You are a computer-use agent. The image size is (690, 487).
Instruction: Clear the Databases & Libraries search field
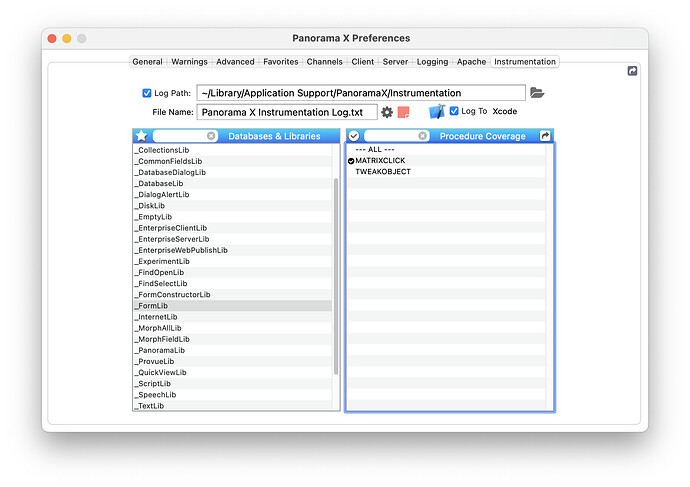pyautogui.click(x=211, y=136)
